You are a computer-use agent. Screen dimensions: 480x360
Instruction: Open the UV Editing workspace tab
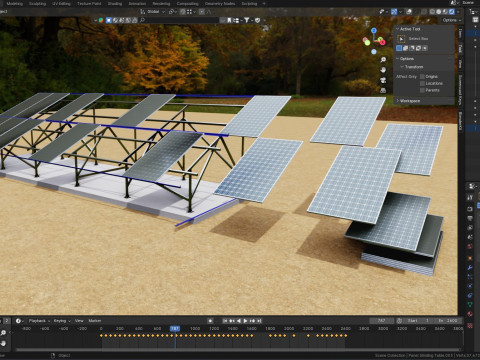click(x=61, y=4)
